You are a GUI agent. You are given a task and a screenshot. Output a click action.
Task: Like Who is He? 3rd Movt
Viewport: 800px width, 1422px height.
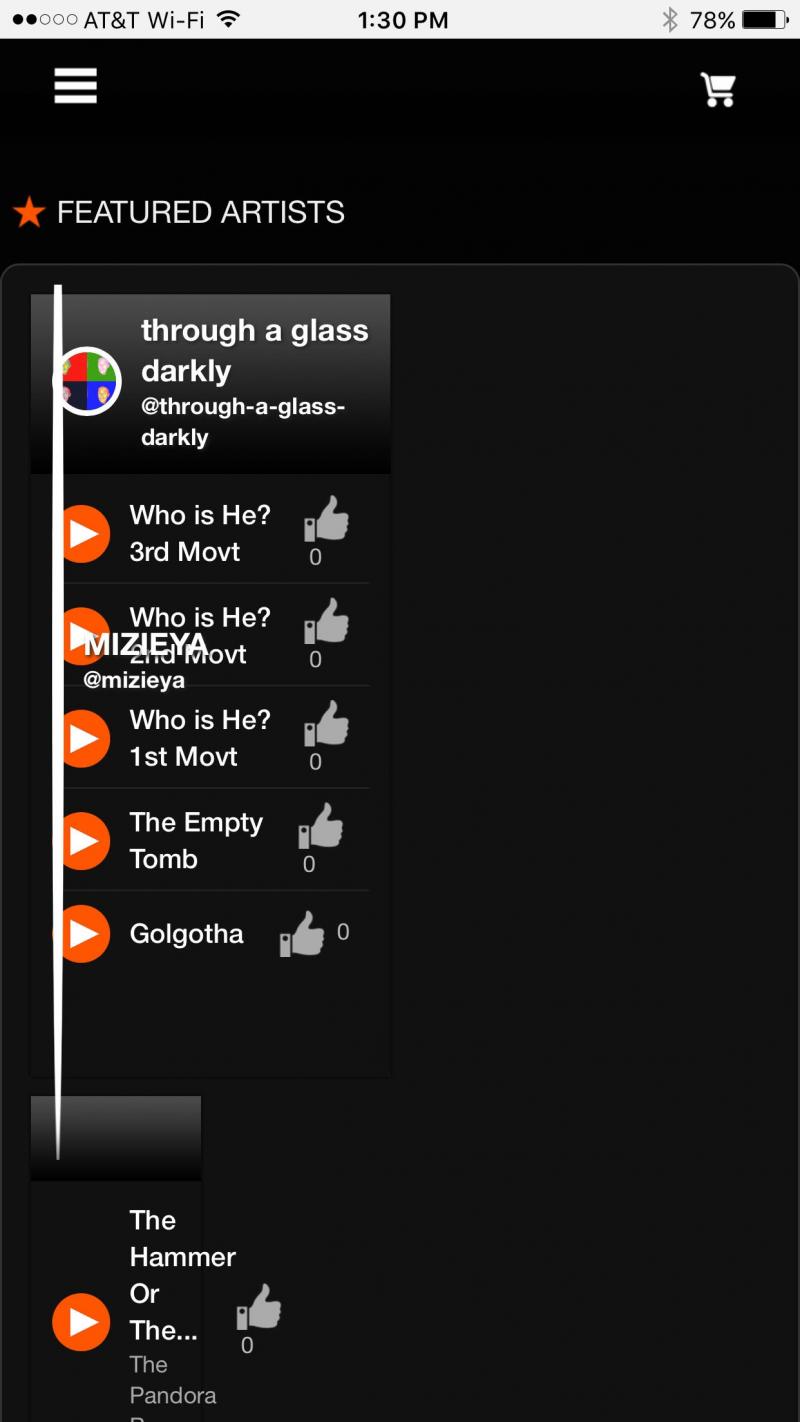pyautogui.click(x=327, y=520)
